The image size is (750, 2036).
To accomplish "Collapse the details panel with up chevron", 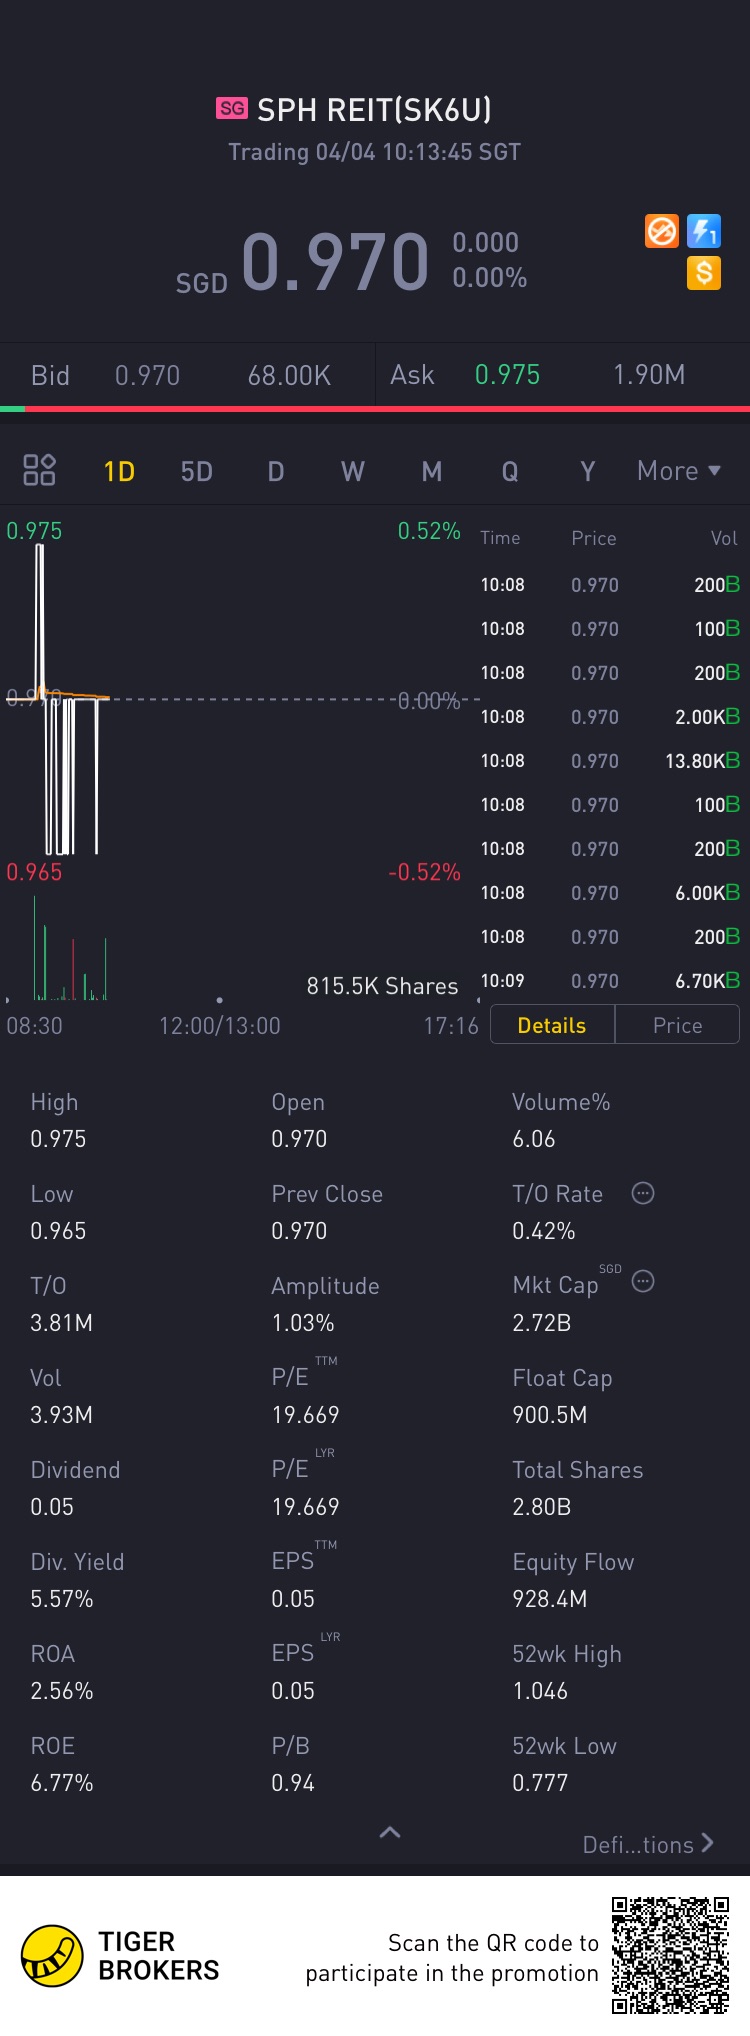I will point(390,1832).
